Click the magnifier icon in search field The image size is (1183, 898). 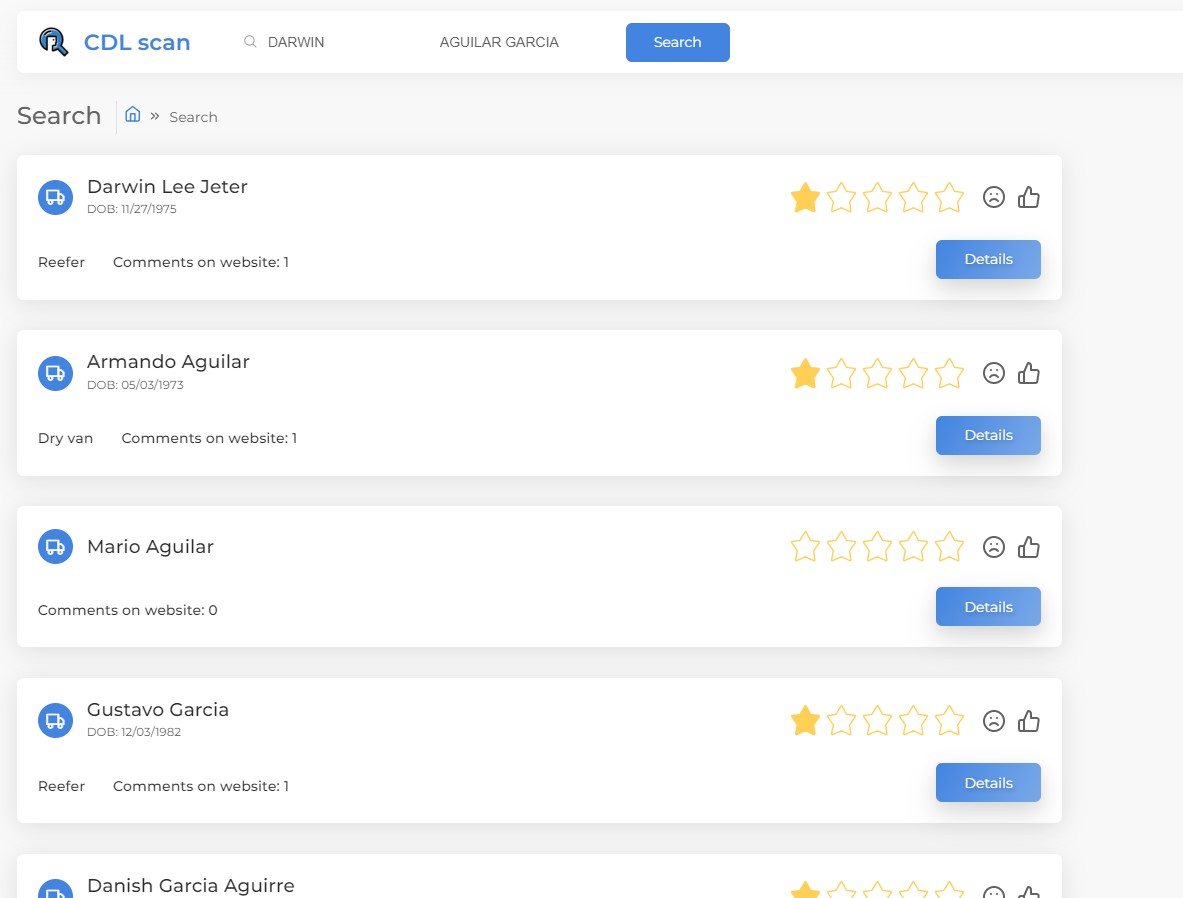pyautogui.click(x=250, y=42)
